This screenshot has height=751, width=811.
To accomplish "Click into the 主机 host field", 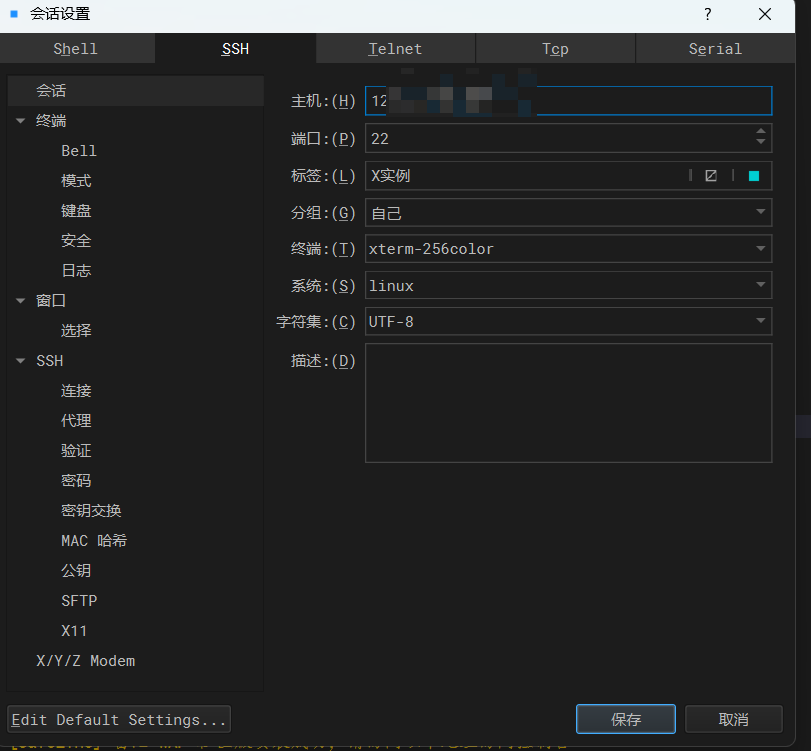I will pyautogui.click(x=568, y=101).
